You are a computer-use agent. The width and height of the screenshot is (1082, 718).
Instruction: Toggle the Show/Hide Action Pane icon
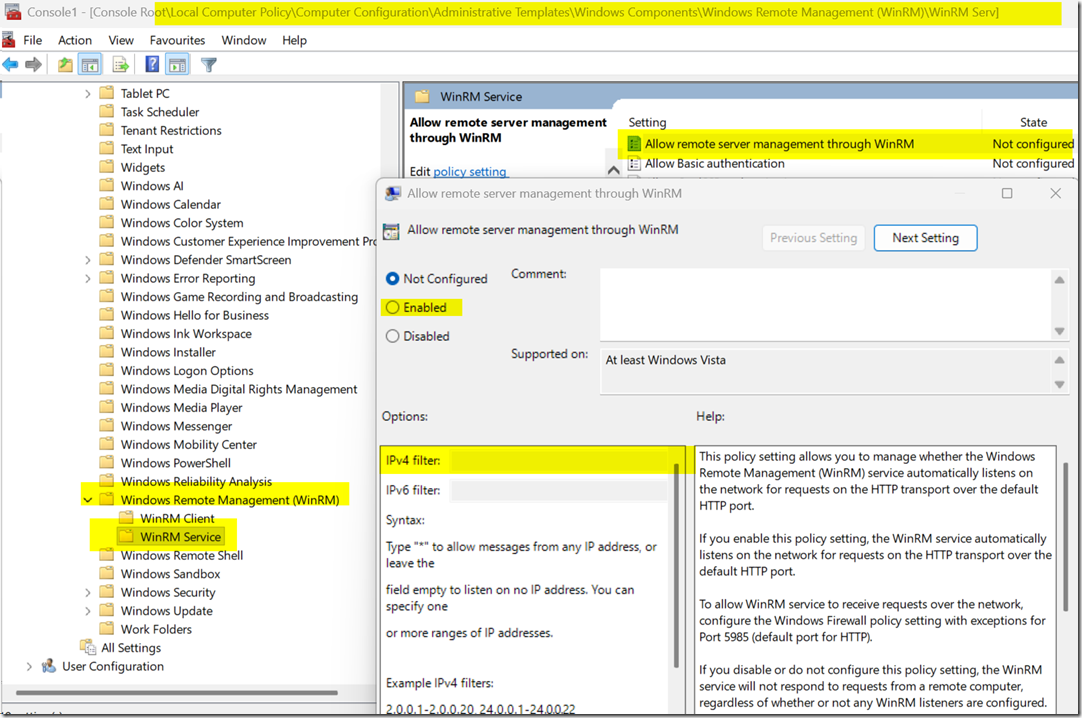(177, 65)
